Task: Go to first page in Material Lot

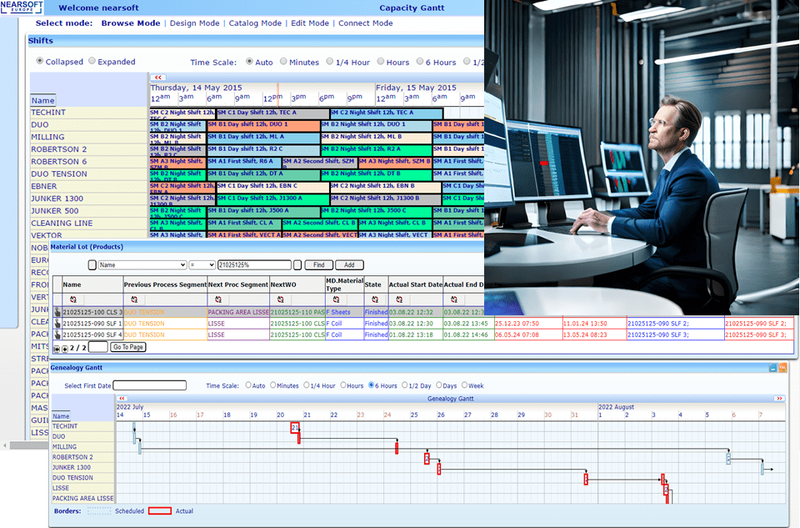Action: click(57, 348)
